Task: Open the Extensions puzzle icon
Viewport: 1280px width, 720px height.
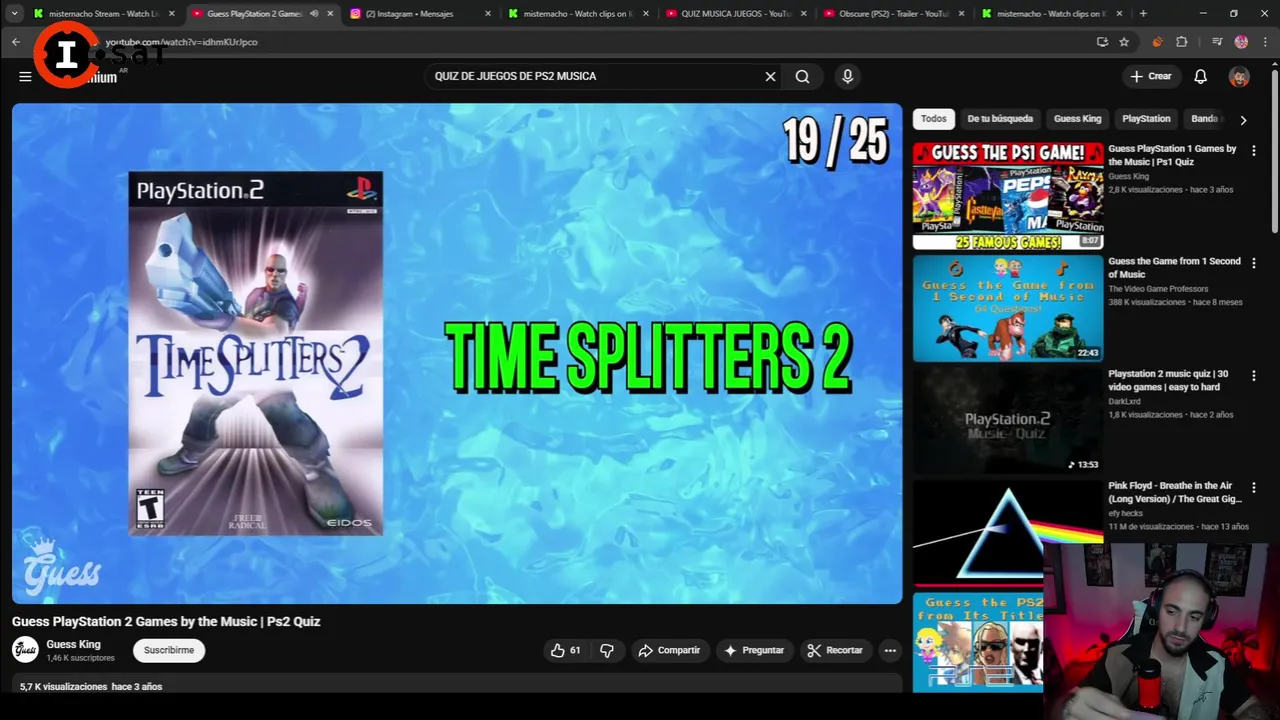Action: pos(1181,42)
